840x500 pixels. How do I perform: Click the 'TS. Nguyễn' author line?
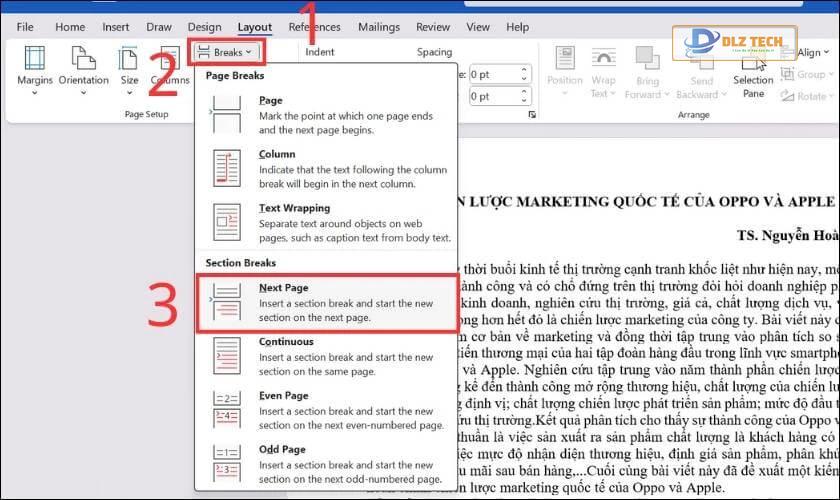(x=788, y=235)
